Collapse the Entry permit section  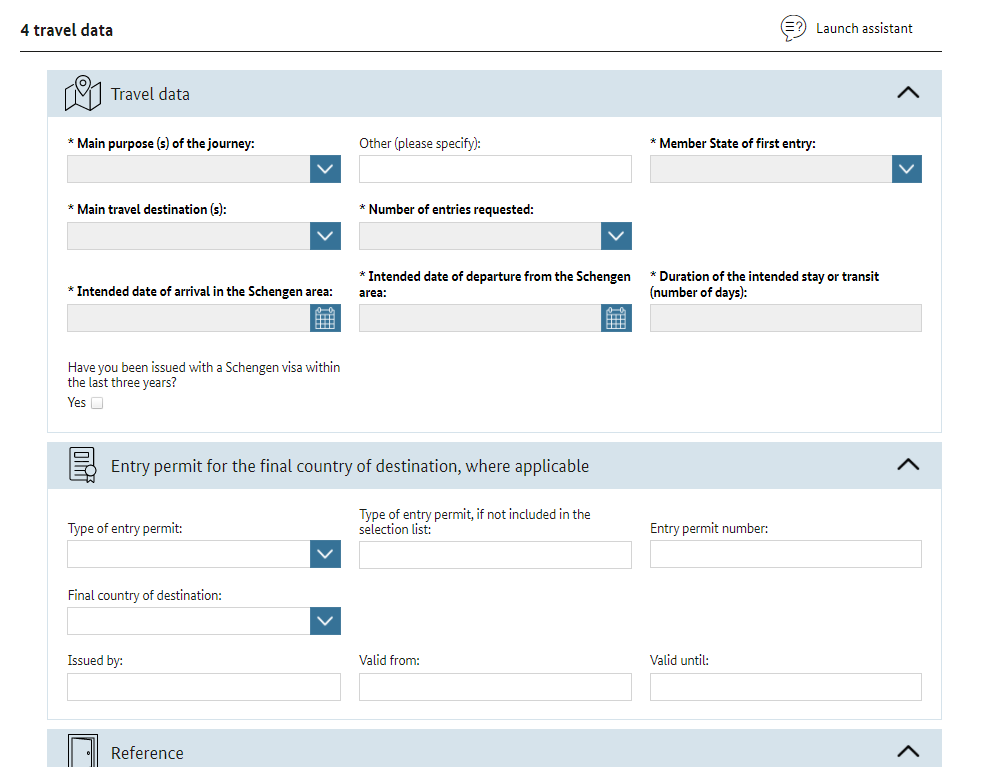coord(908,465)
